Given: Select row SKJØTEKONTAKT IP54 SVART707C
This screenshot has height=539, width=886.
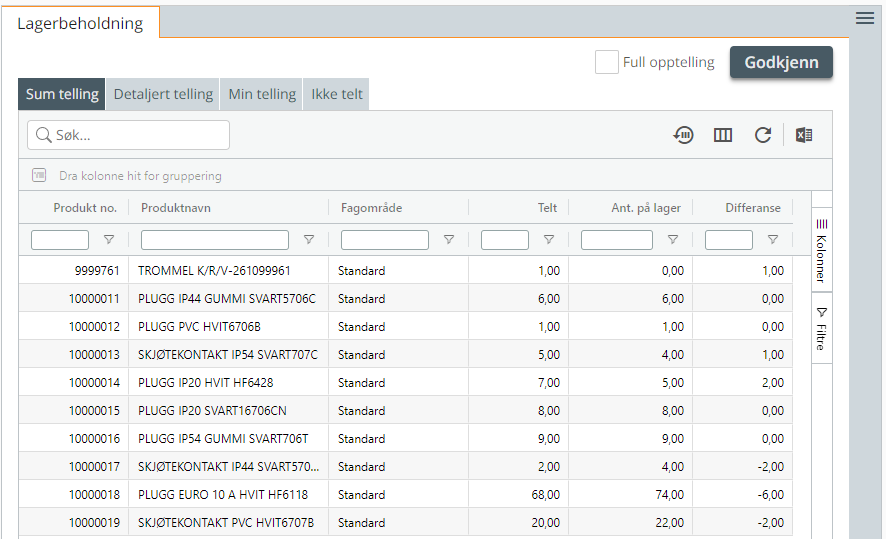Looking at the screenshot, I should [x=406, y=354].
